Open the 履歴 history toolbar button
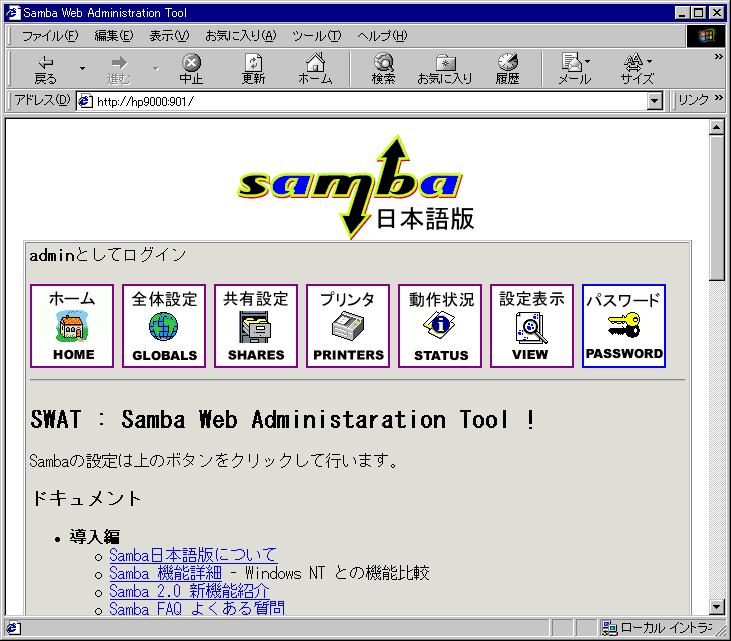 tap(507, 69)
